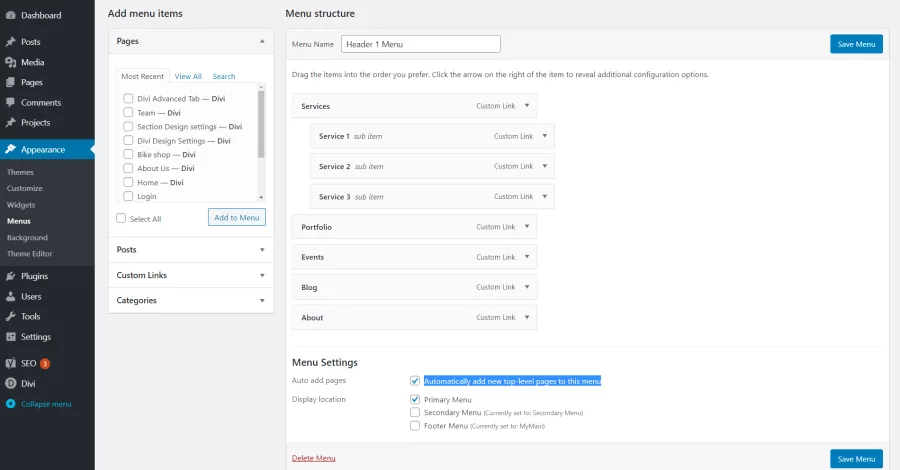This screenshot has height=470, width=900.
Task: Click the Pages document icon
Action: pyautogui.click(x=10, y=82)
